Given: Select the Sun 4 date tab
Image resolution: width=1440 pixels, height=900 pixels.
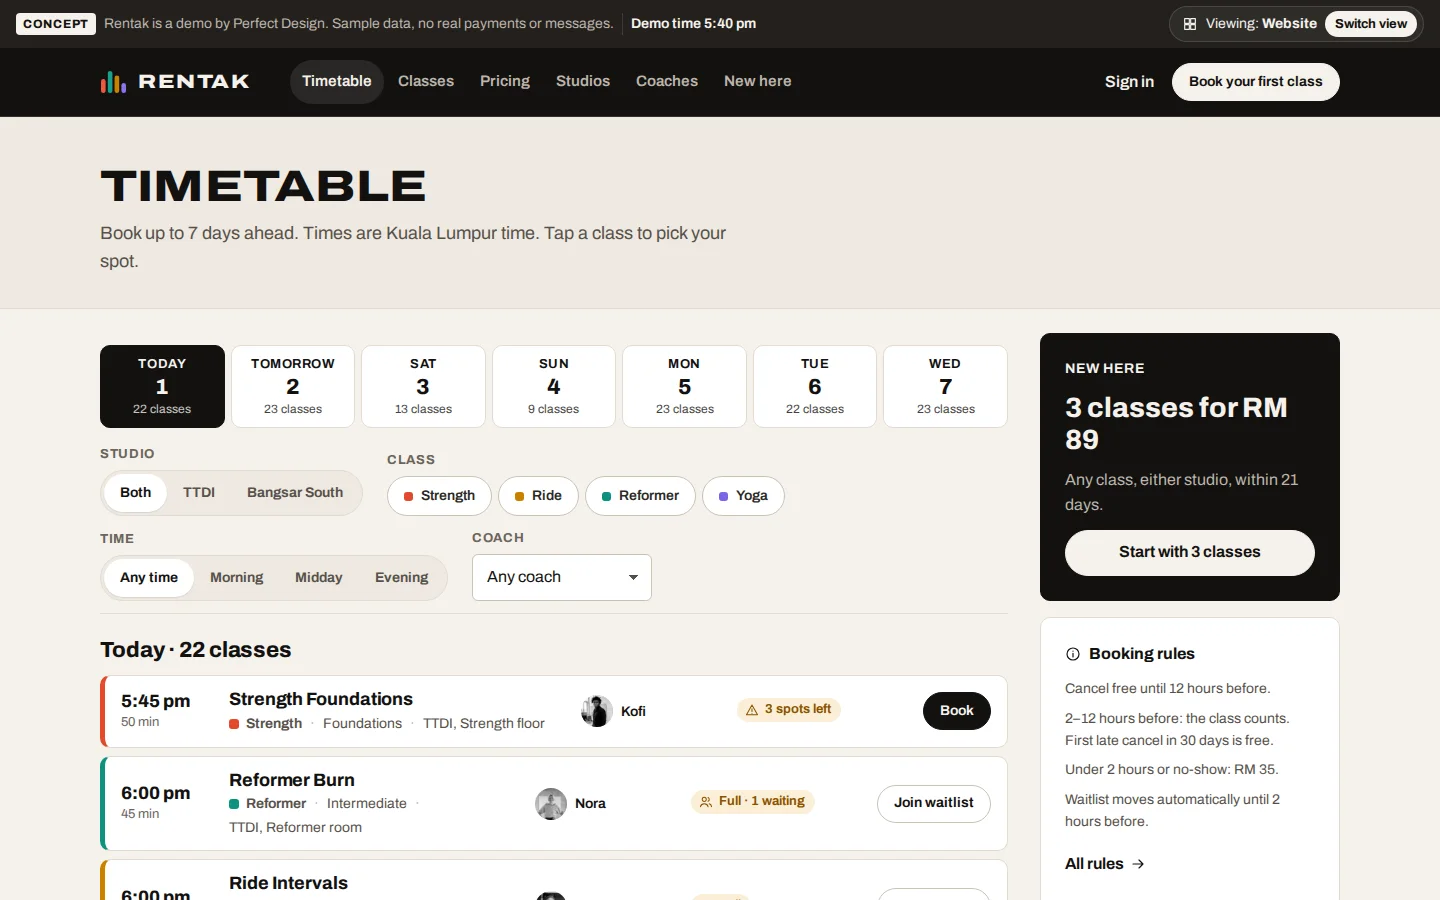Looking at the screenshot, I should pos(554,386).
